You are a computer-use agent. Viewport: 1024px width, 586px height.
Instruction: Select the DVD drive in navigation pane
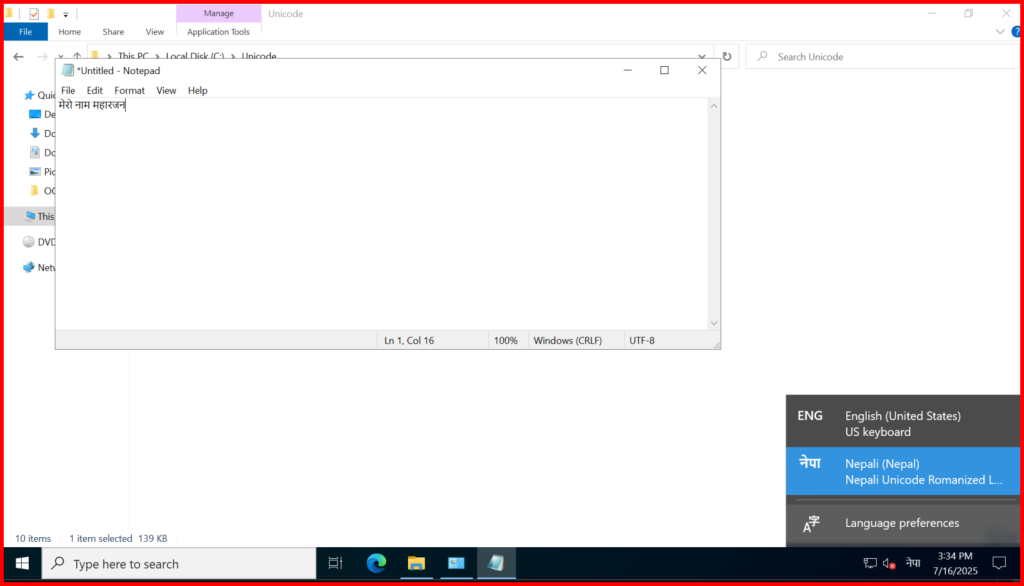(39, 242)
